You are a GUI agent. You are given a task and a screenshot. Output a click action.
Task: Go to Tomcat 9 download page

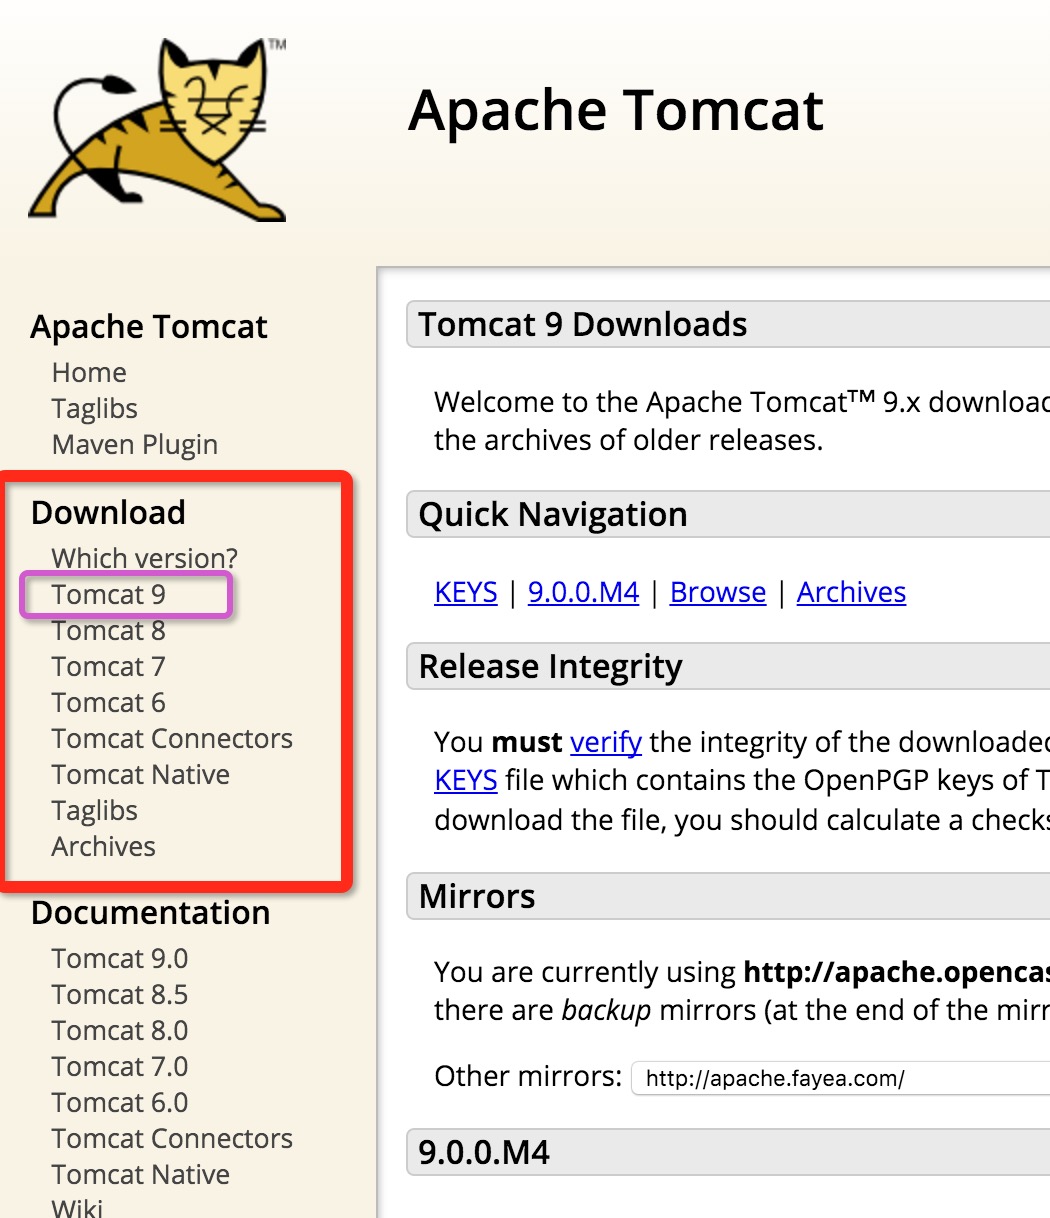tap(108, 595)
